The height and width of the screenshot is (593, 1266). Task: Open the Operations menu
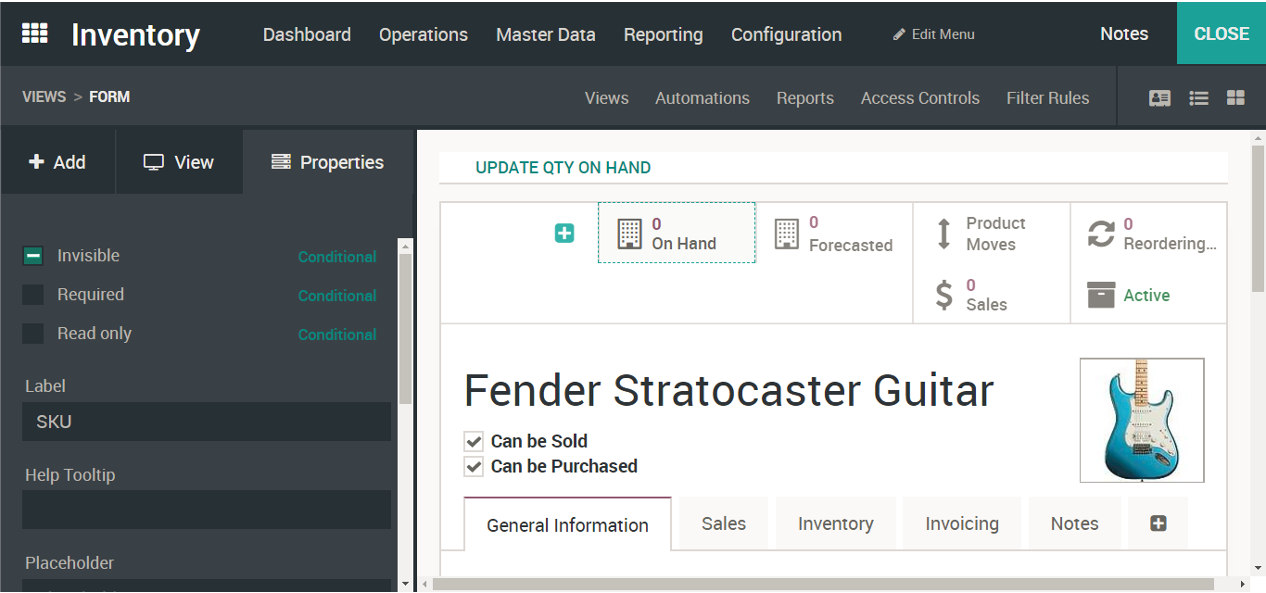(x=423, y=34)
